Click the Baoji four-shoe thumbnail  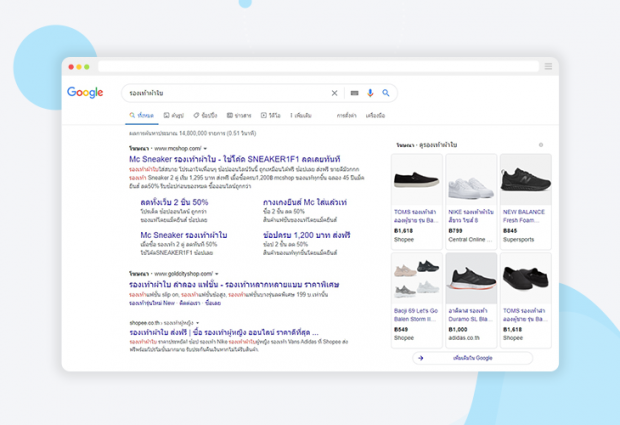417,278
